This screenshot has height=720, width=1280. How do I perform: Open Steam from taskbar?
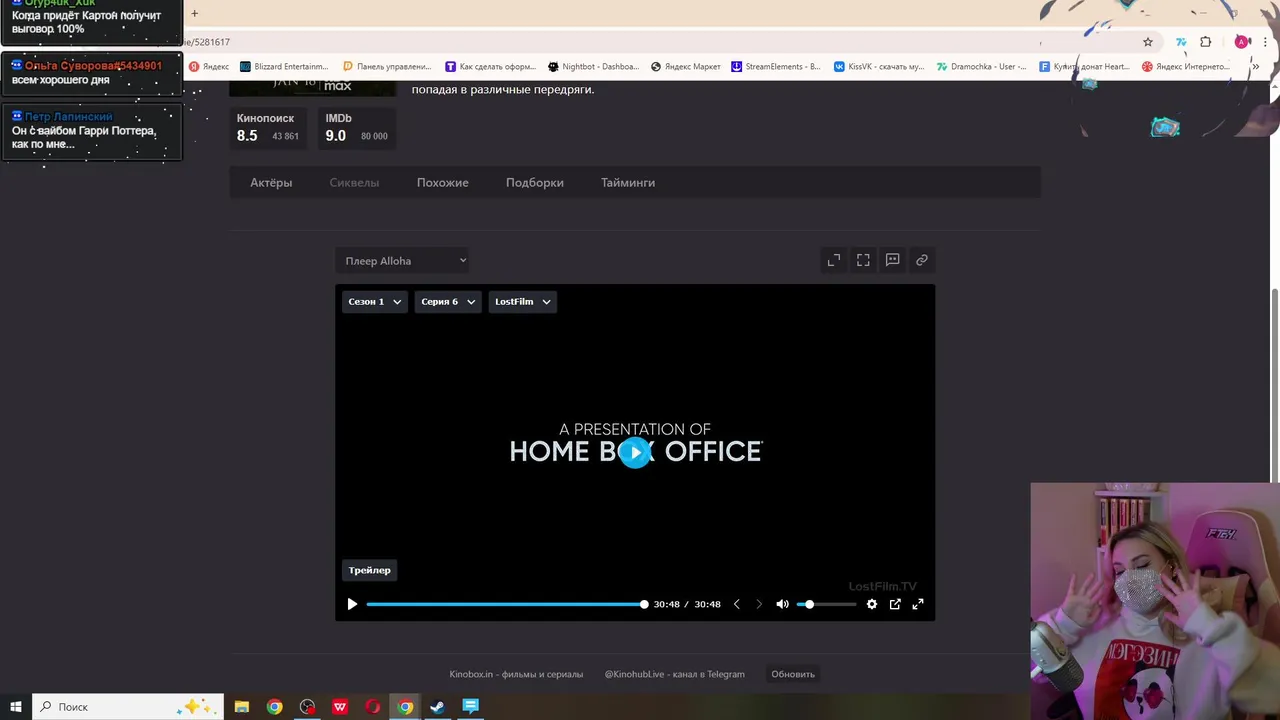(438, 707)
